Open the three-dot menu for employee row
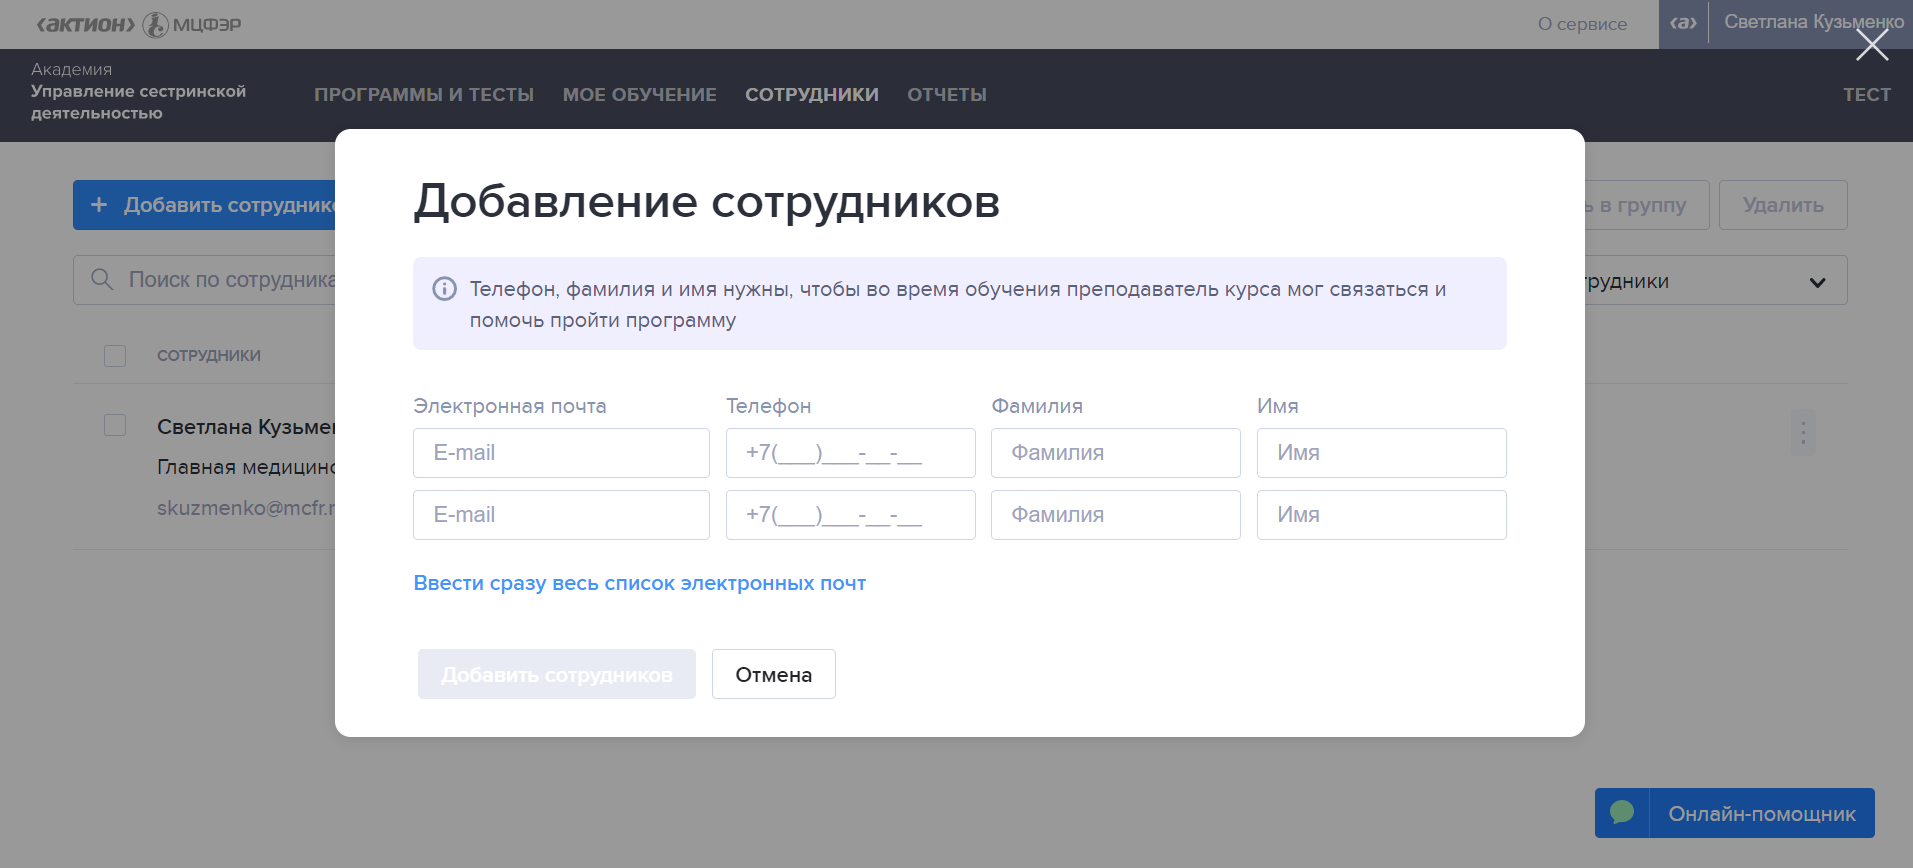 pyautogui.click(x=1802, y=433)
